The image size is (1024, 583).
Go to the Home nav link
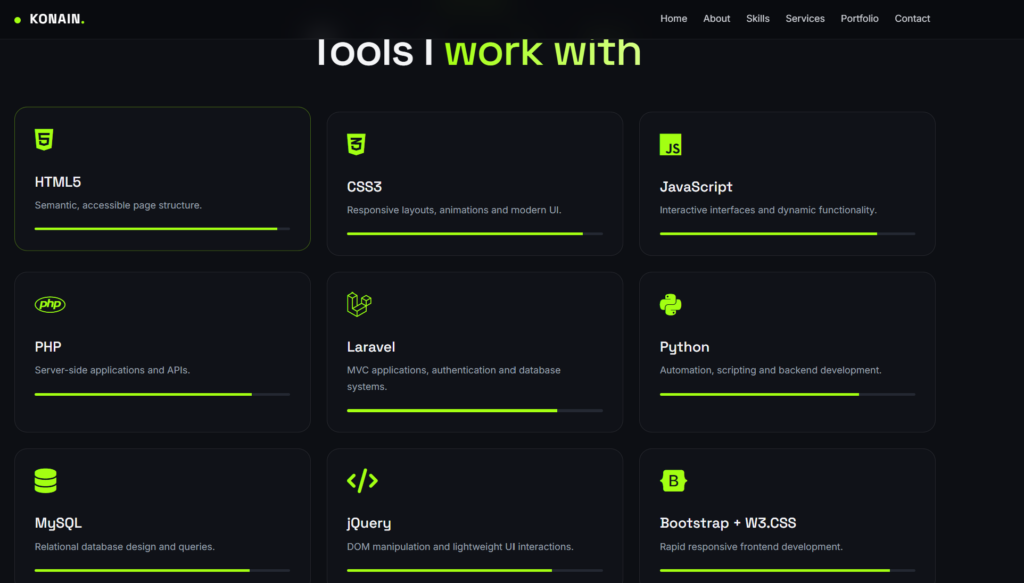[x=673, y=19]
